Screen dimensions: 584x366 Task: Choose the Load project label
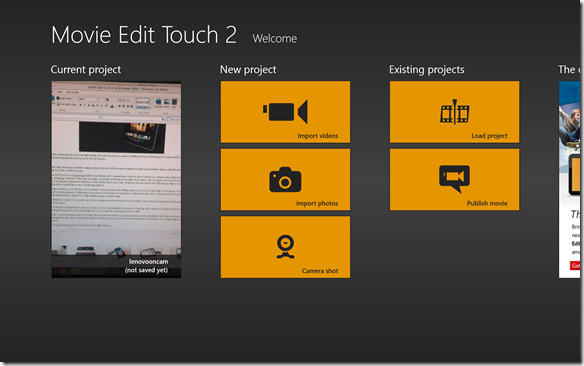489,136
